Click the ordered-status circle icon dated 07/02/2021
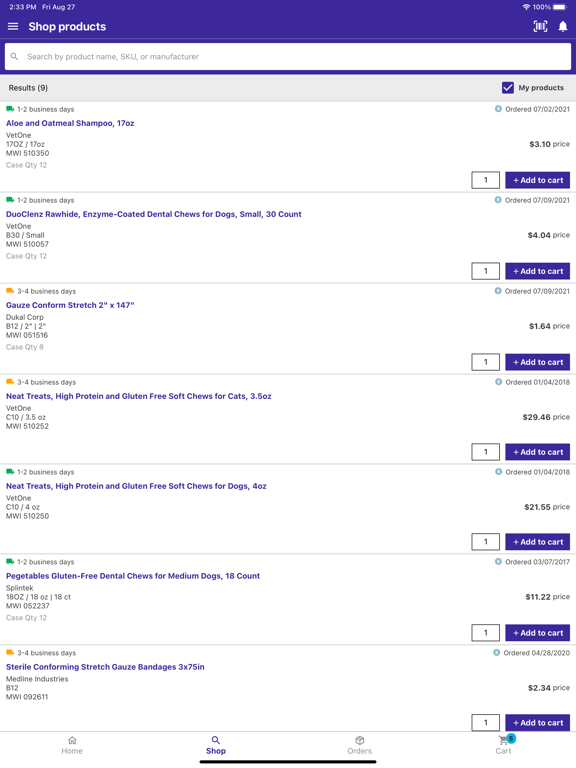Screen dimensions: 576x768 pyautogui.click(x=498, y=109)
